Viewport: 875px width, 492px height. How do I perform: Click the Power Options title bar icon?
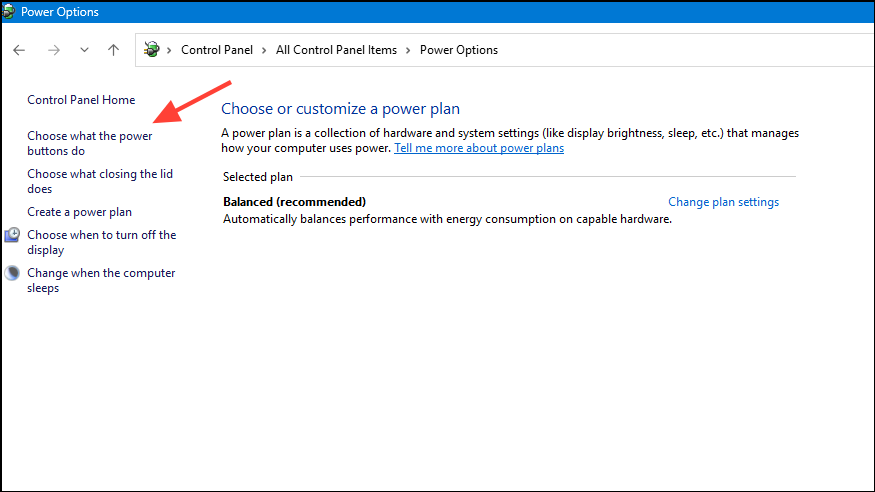tap(8, 11)
